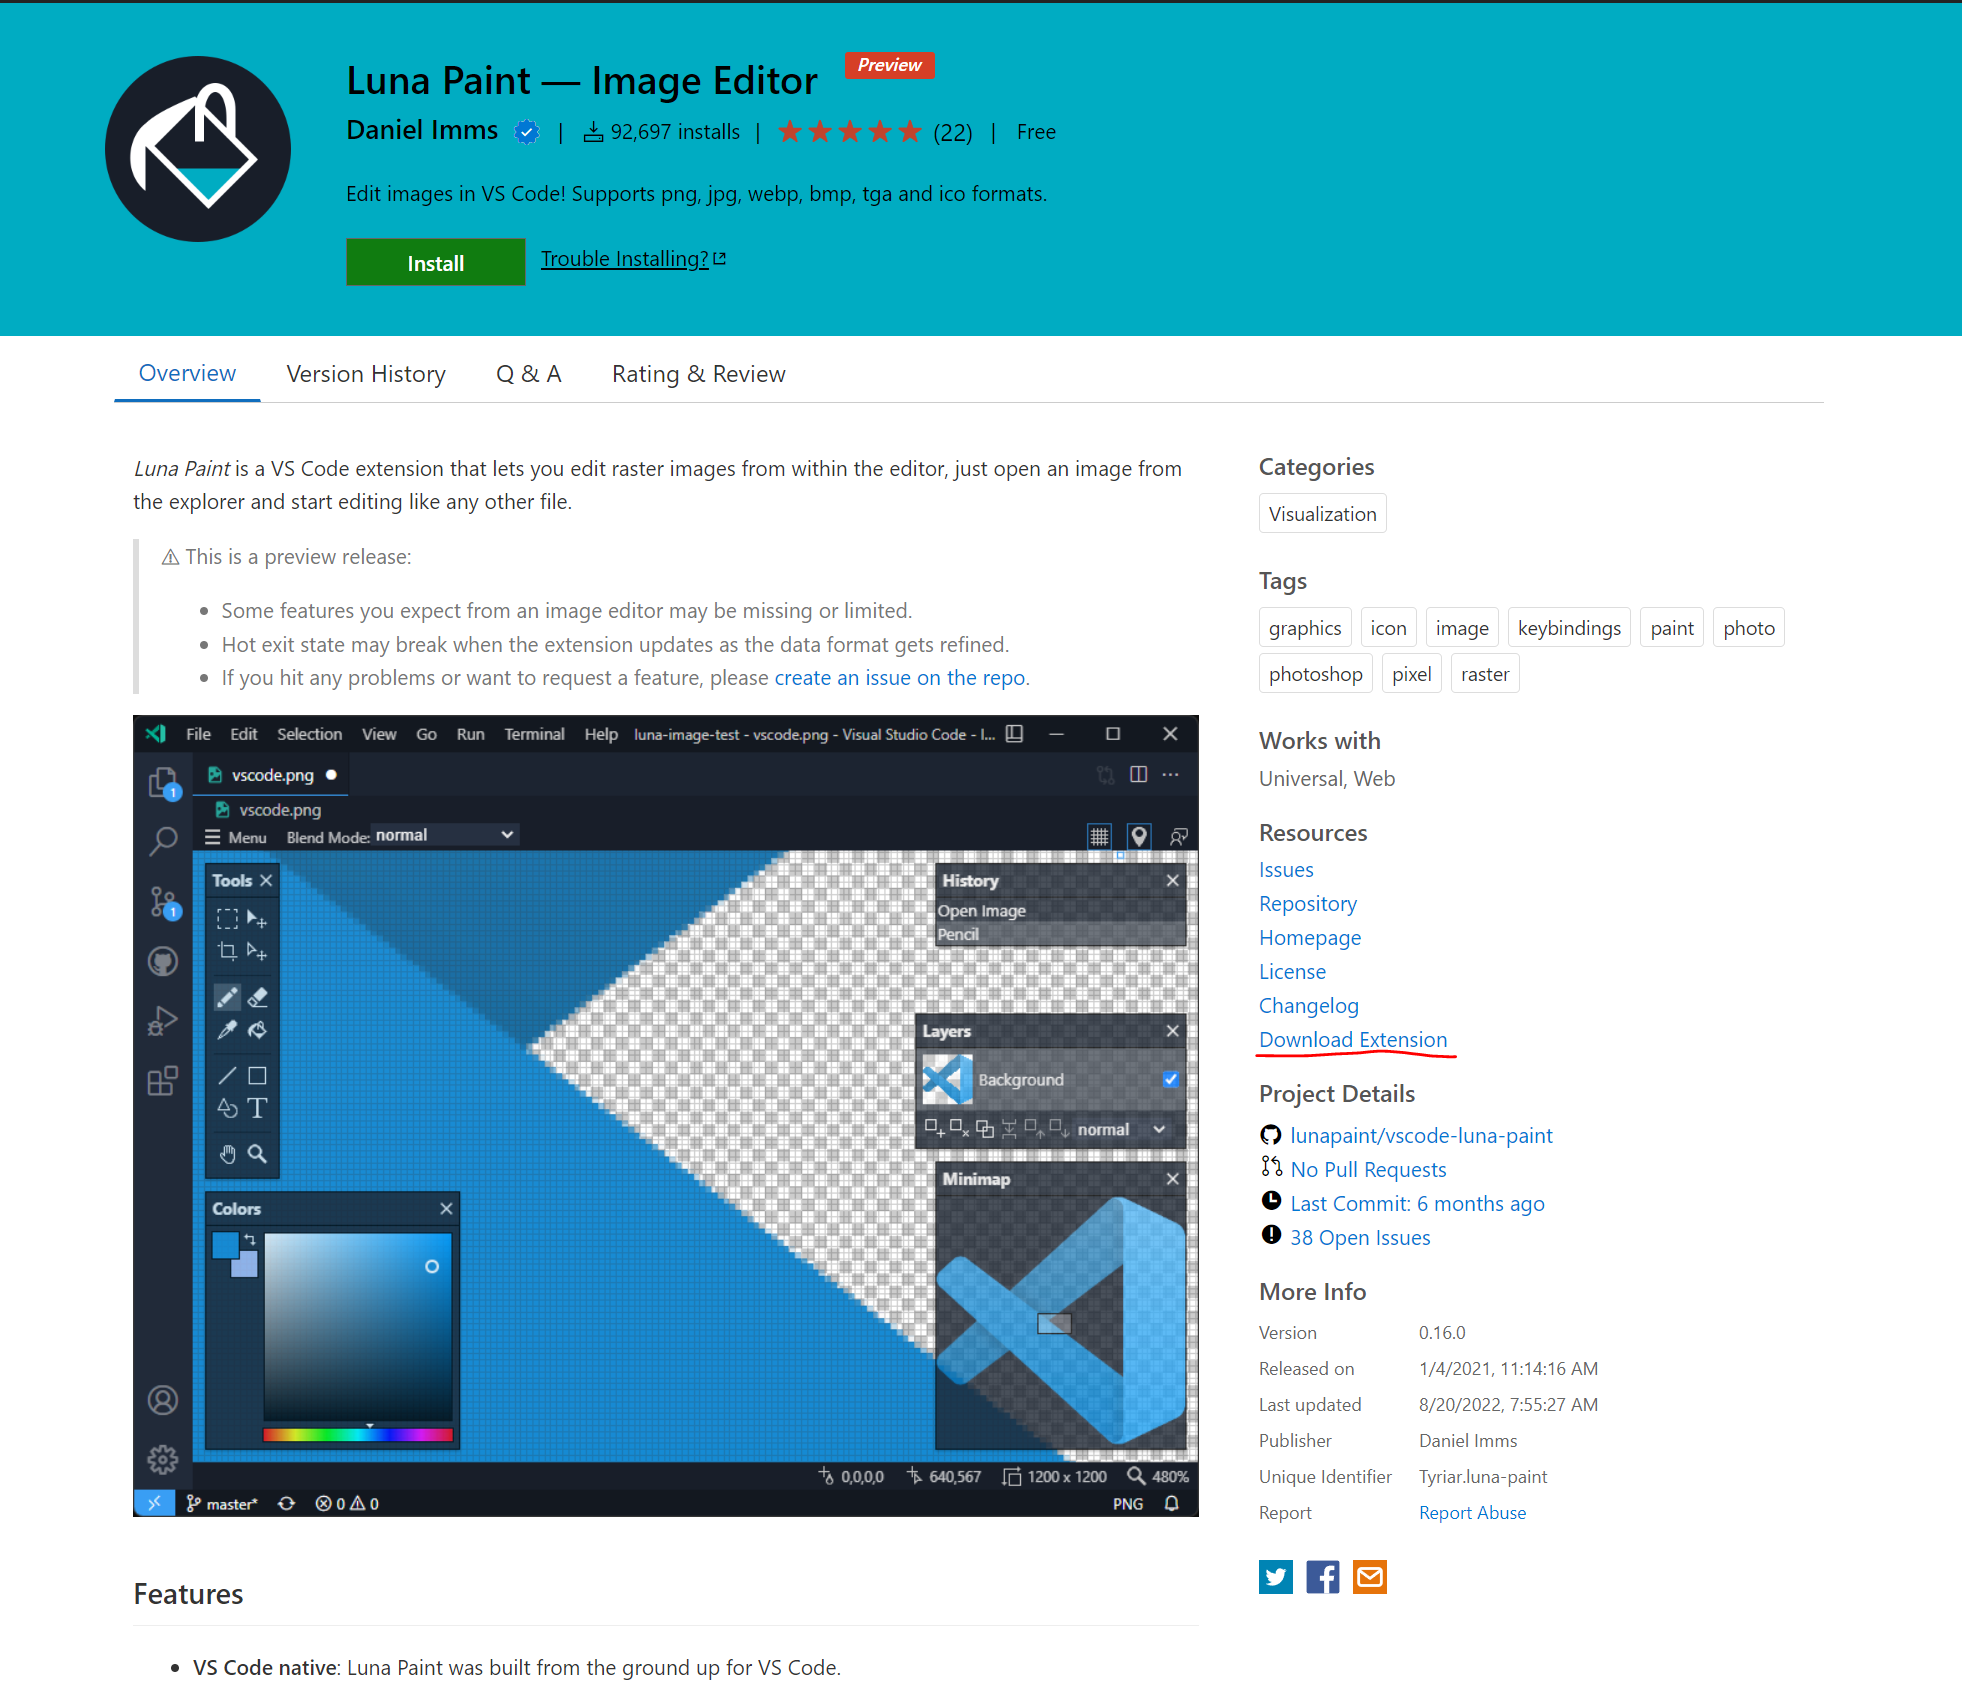Click the green Install button
Viewport: 1962px width, 1686px height.
(x=436, y=262)
